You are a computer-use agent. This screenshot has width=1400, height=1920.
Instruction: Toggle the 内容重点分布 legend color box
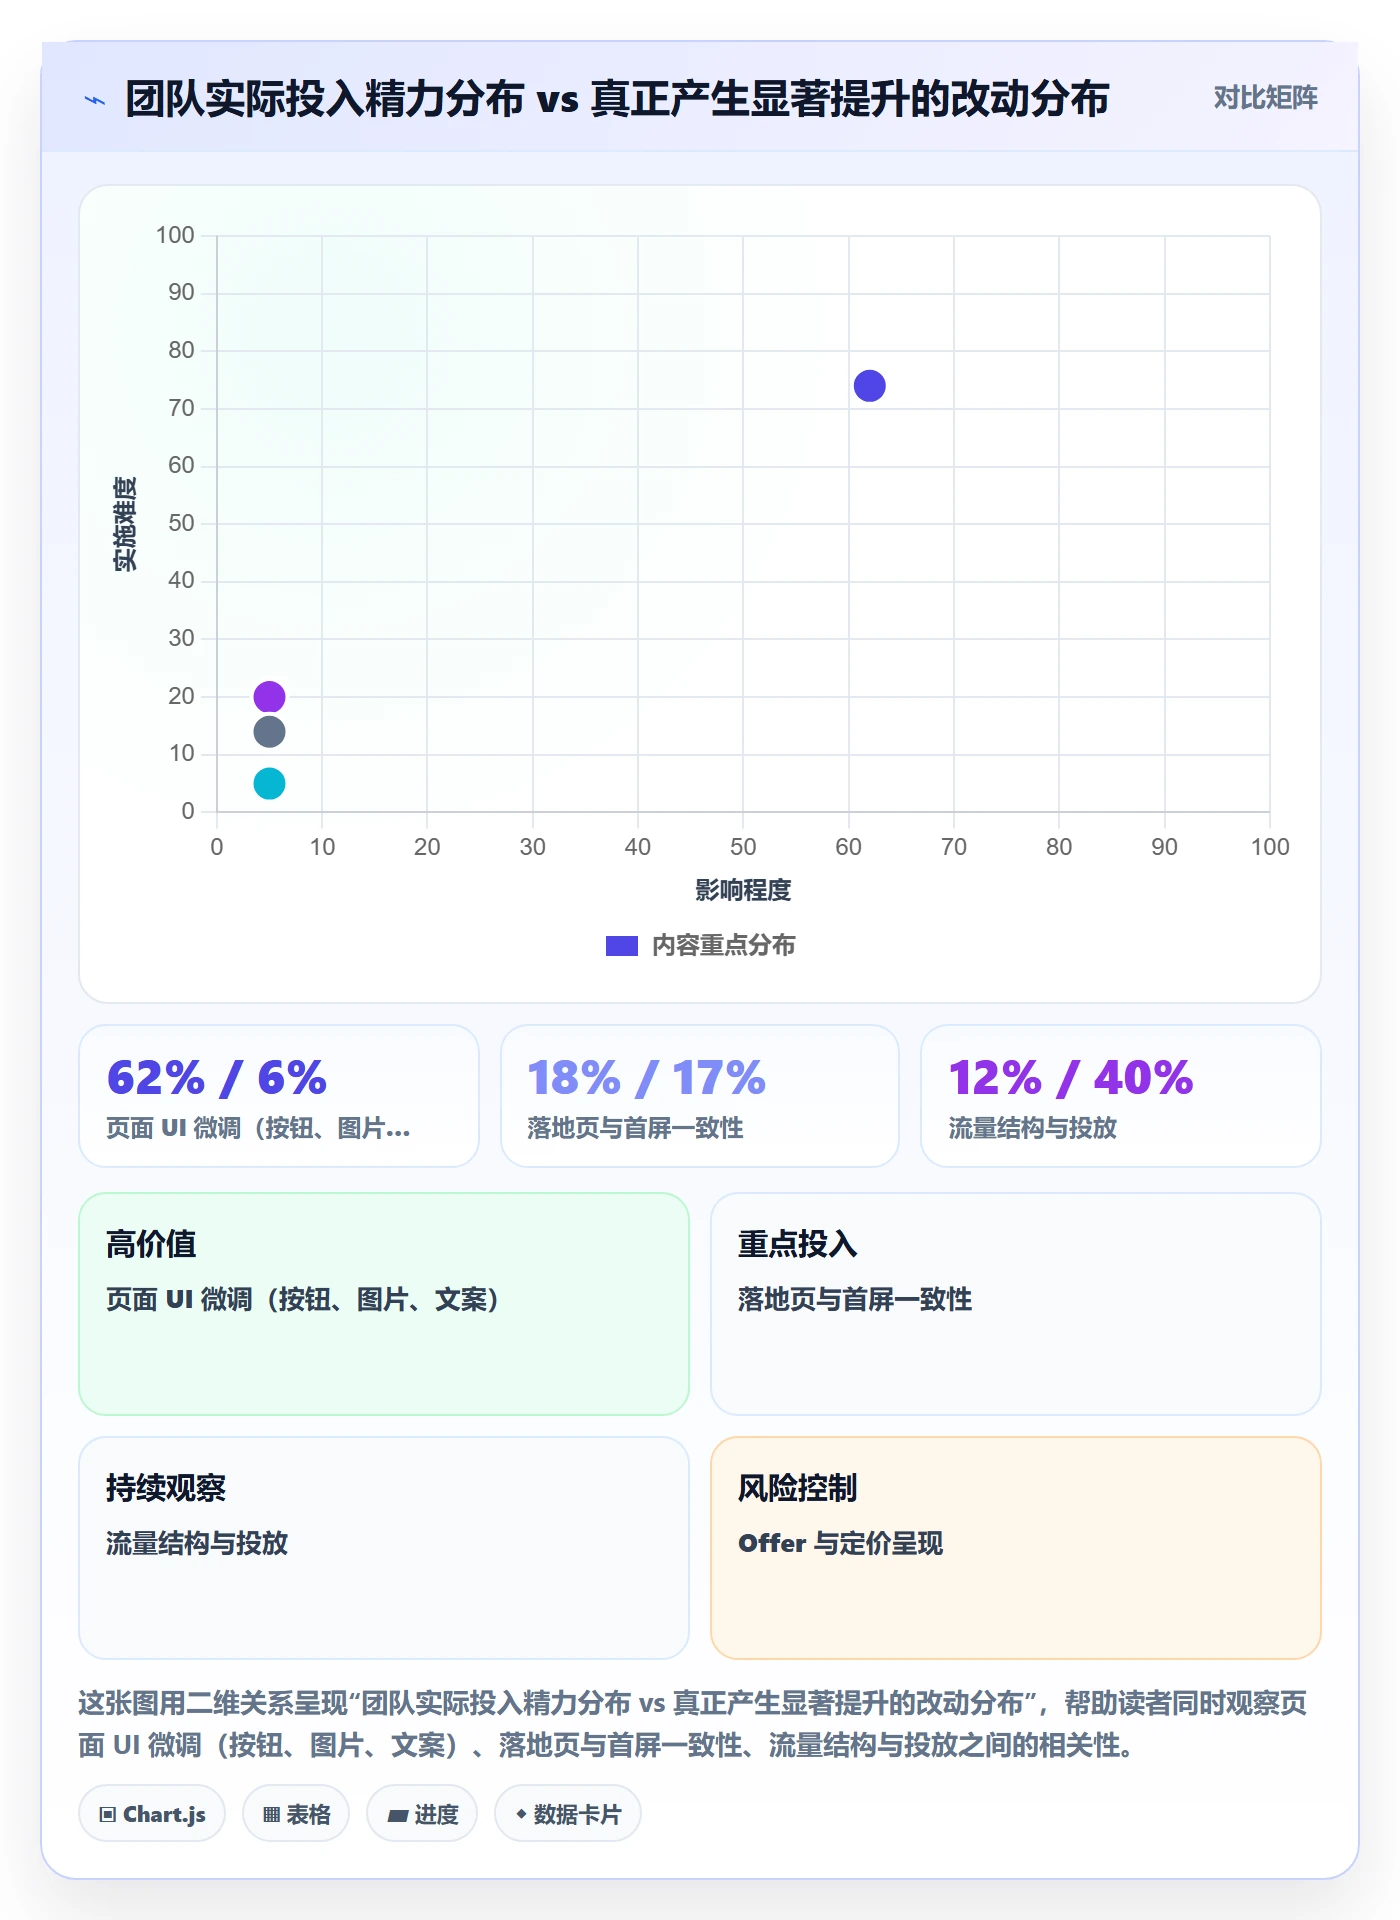[x=622, y=946]
